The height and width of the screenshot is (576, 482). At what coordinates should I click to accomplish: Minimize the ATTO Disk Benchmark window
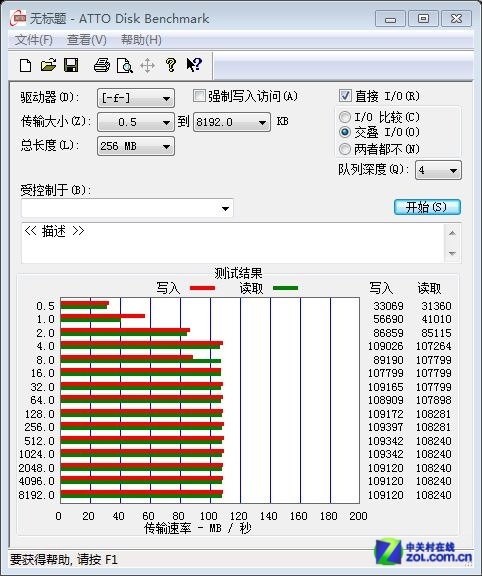coord(390,19)
